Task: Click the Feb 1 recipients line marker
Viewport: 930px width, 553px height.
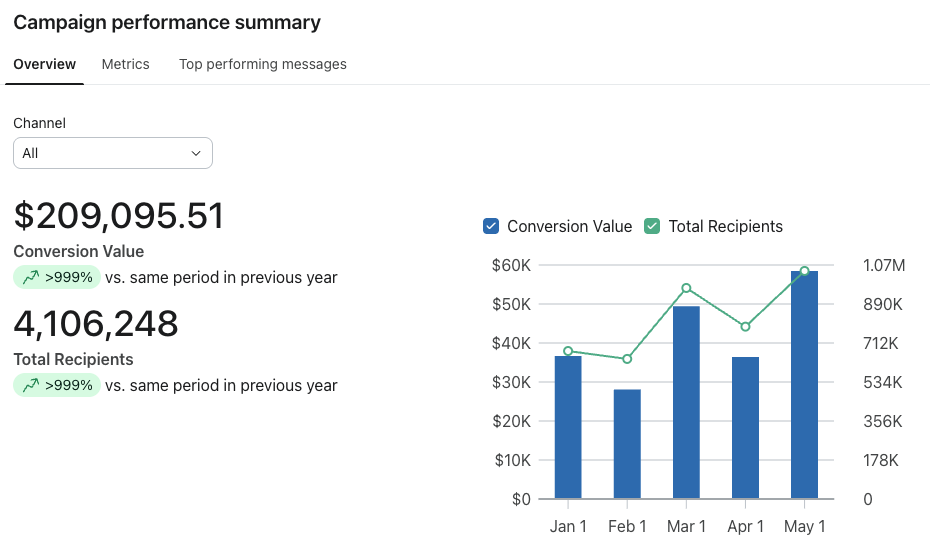Action: pos(627,359)
